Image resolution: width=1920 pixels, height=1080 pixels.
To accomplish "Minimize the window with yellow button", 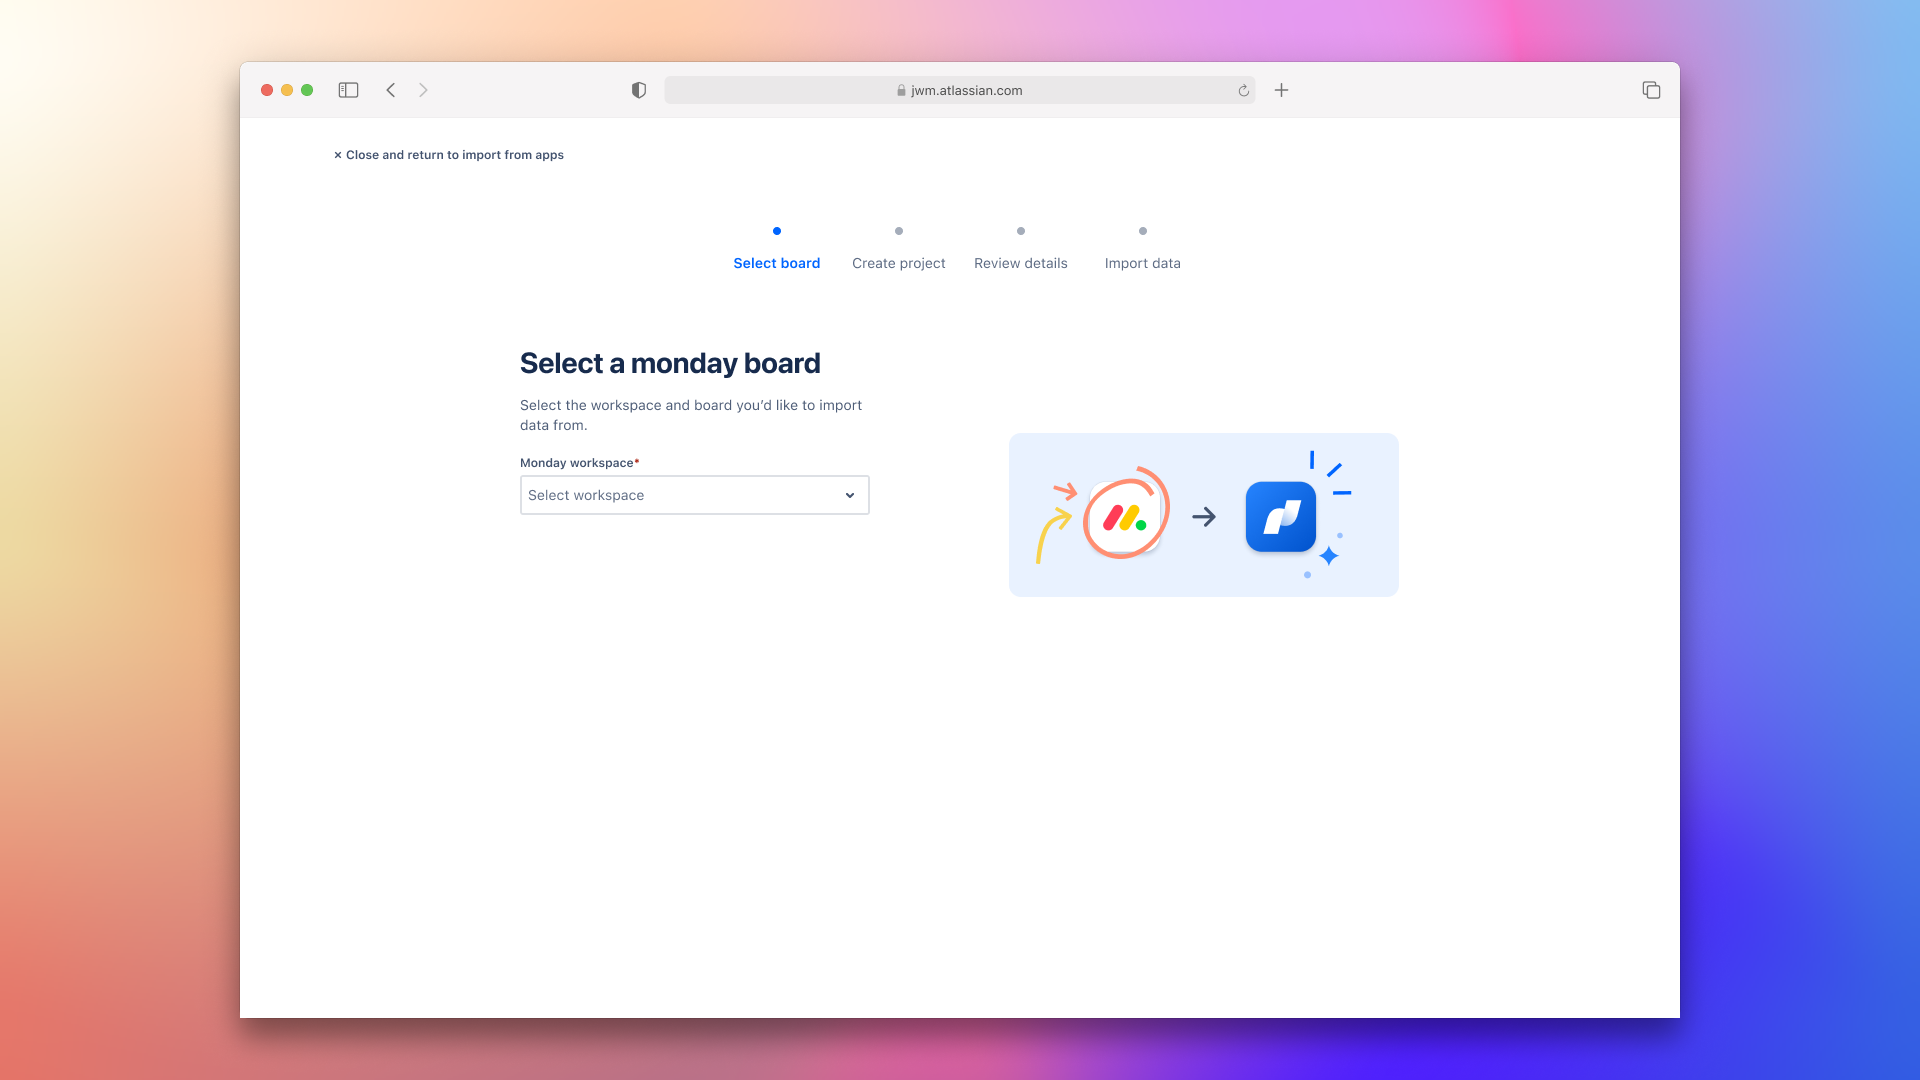I will click(x=287, y=90).
